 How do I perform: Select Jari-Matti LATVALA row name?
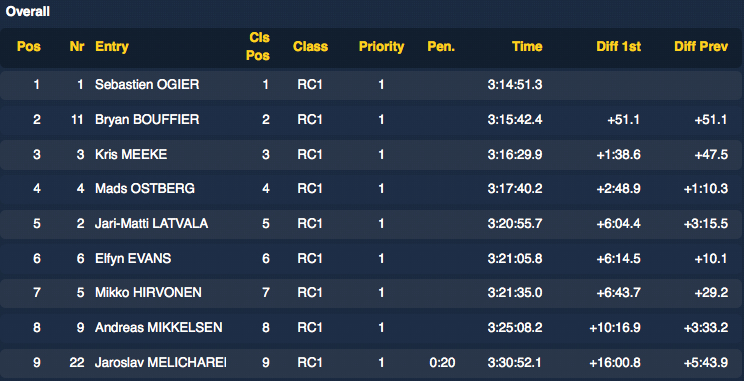coord(151,223)
